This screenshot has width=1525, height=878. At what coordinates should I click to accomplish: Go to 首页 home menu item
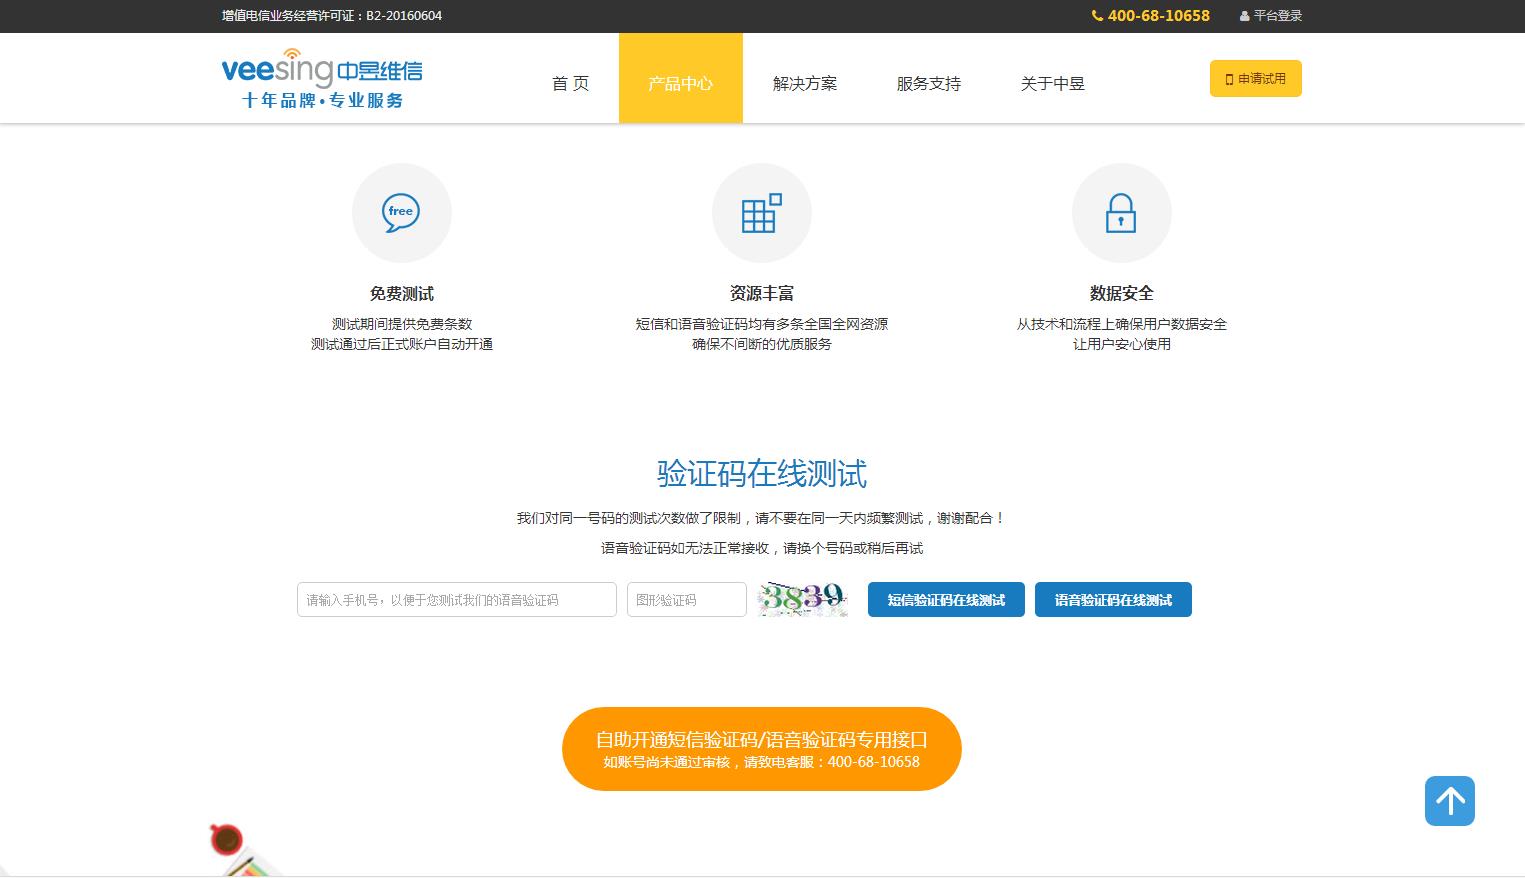point(570,84)
